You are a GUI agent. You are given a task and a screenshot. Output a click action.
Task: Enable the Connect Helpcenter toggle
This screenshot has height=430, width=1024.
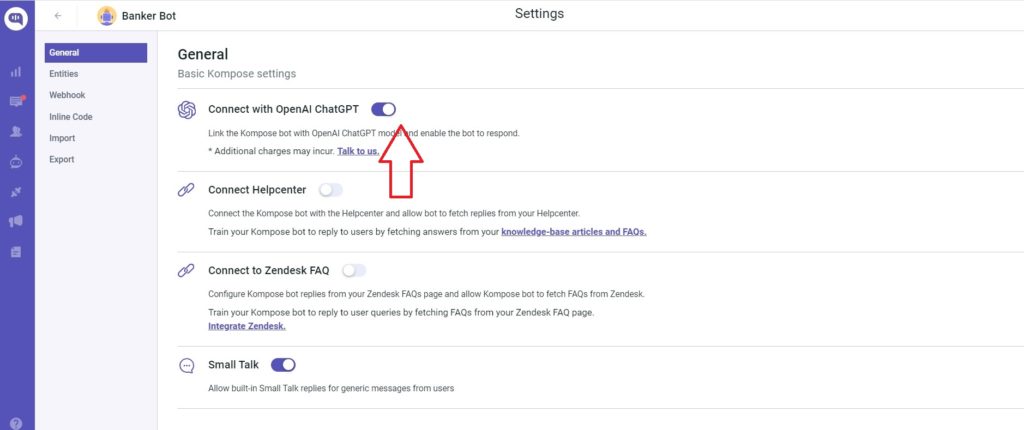pos(330,190)
